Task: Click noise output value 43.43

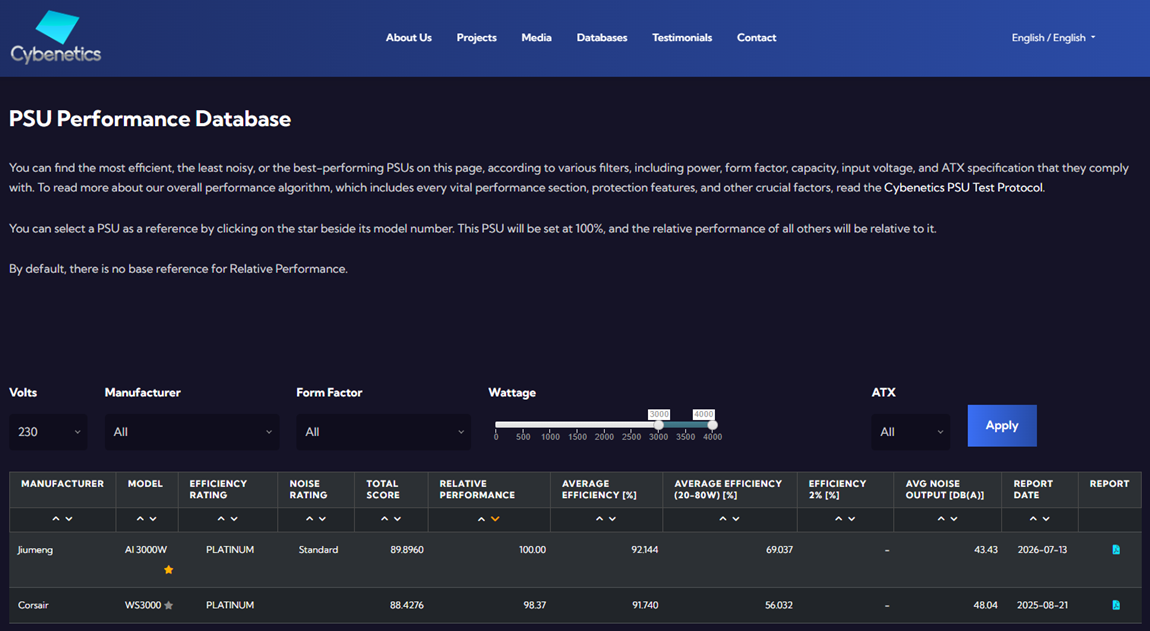Action: pyautogui.click(x=986, y=550)
